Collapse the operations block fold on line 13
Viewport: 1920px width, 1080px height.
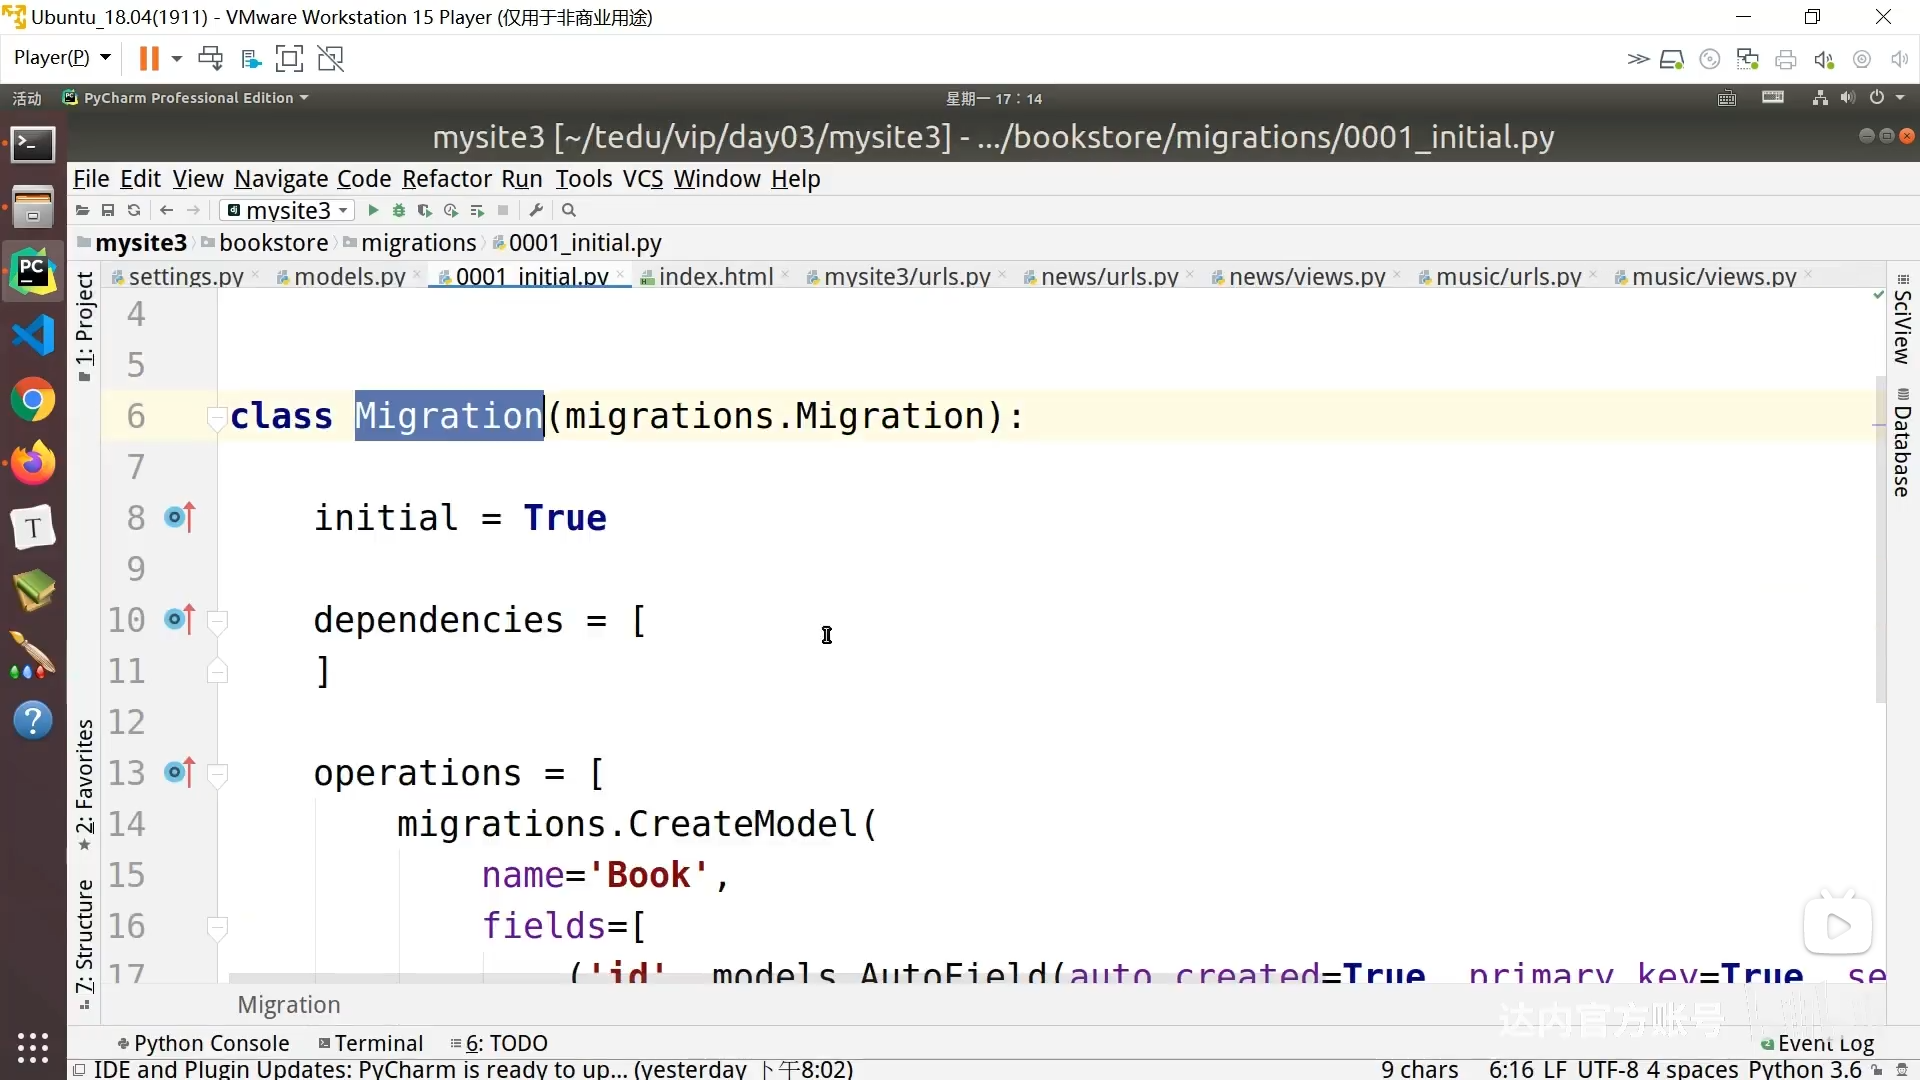pyautogui.click(x=217, y=773)
